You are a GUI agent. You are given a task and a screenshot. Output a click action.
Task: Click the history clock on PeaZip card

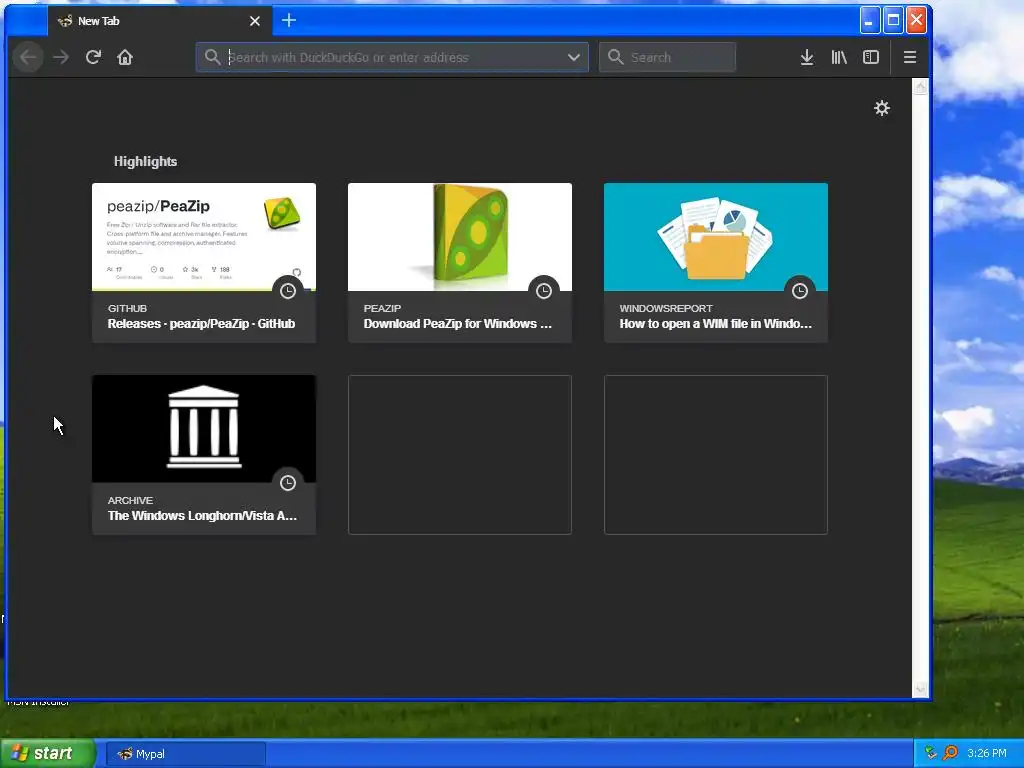coord(544,291)
